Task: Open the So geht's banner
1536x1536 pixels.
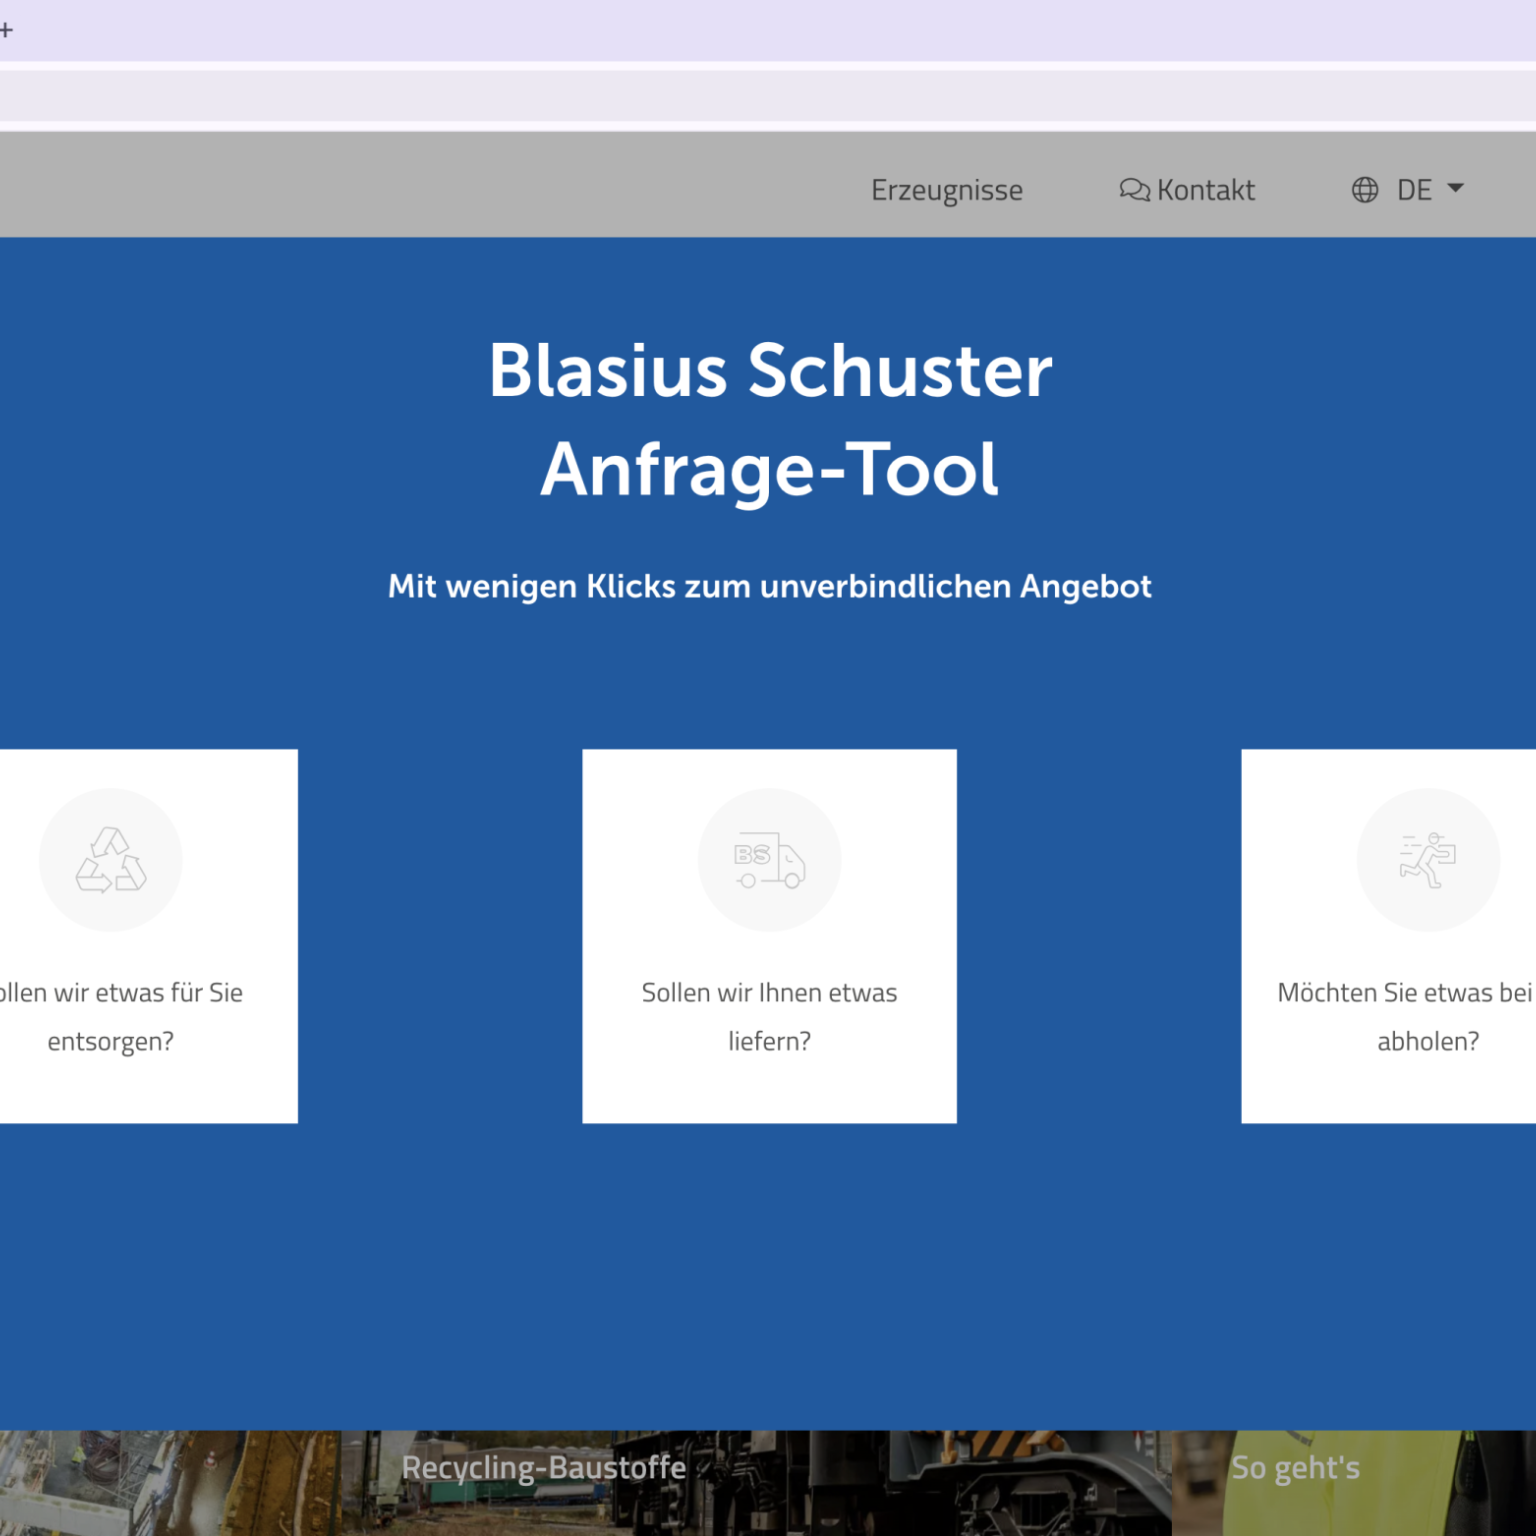Action: pos(1295,1468)
